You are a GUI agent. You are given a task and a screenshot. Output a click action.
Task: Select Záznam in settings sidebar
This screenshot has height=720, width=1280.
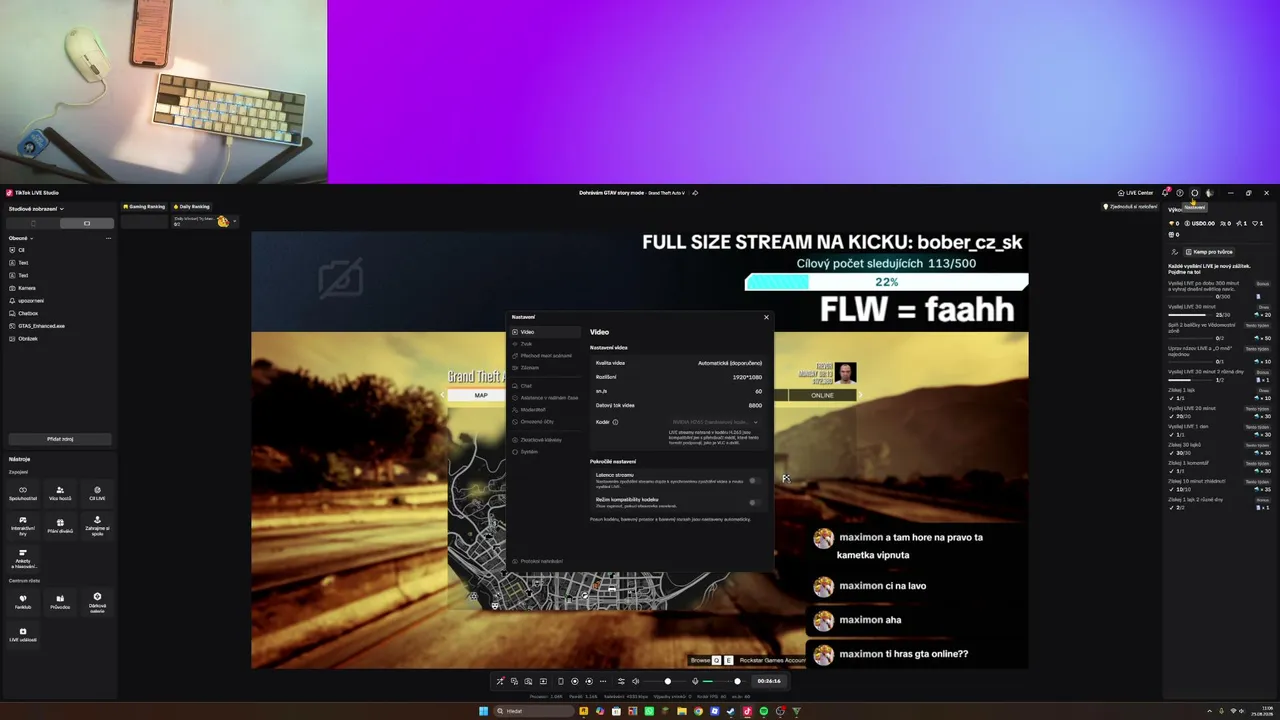[546, 368]
